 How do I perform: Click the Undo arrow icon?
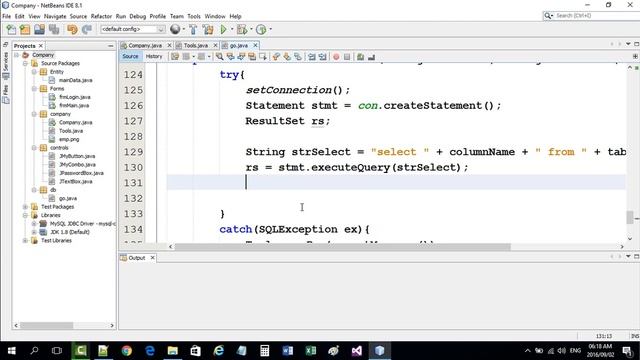pos(72,29)
